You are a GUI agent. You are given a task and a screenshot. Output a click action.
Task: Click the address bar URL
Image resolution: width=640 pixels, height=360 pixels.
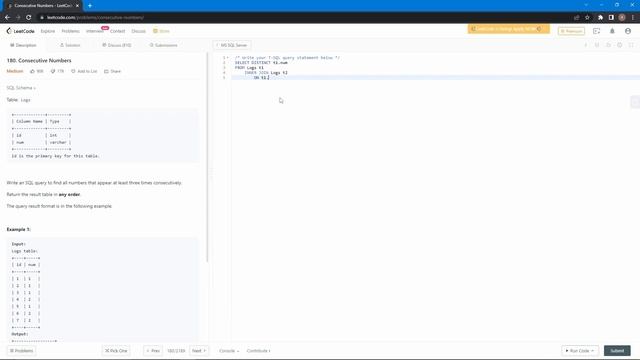pos(95,18)
